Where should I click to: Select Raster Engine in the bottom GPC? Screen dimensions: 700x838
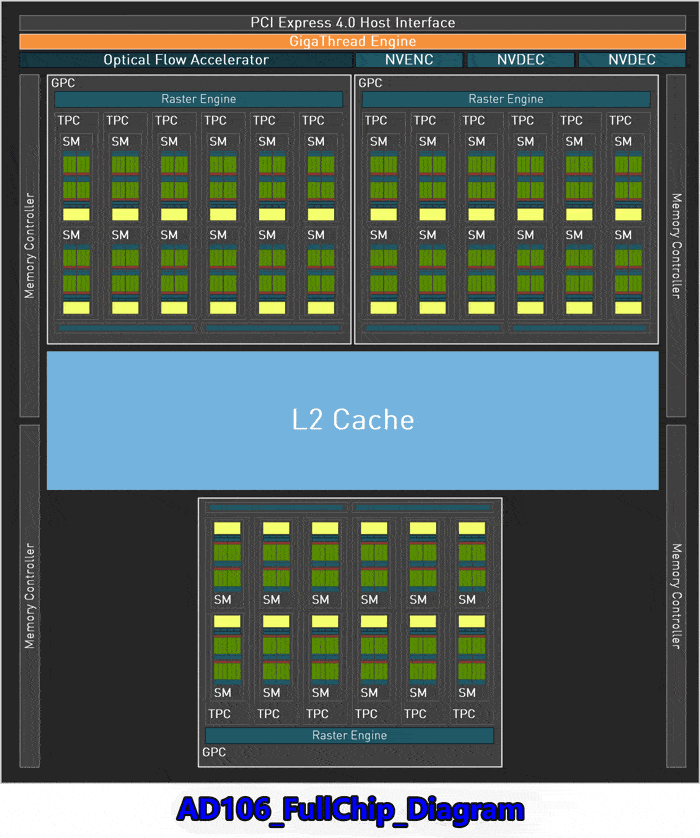click(x=349, y=735)
